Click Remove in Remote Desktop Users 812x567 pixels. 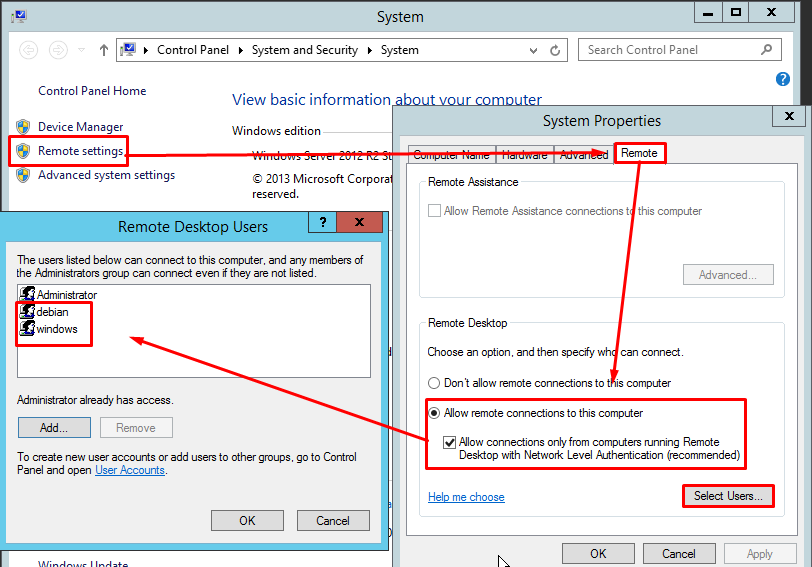pyautogui.click(x=136, y=428)
